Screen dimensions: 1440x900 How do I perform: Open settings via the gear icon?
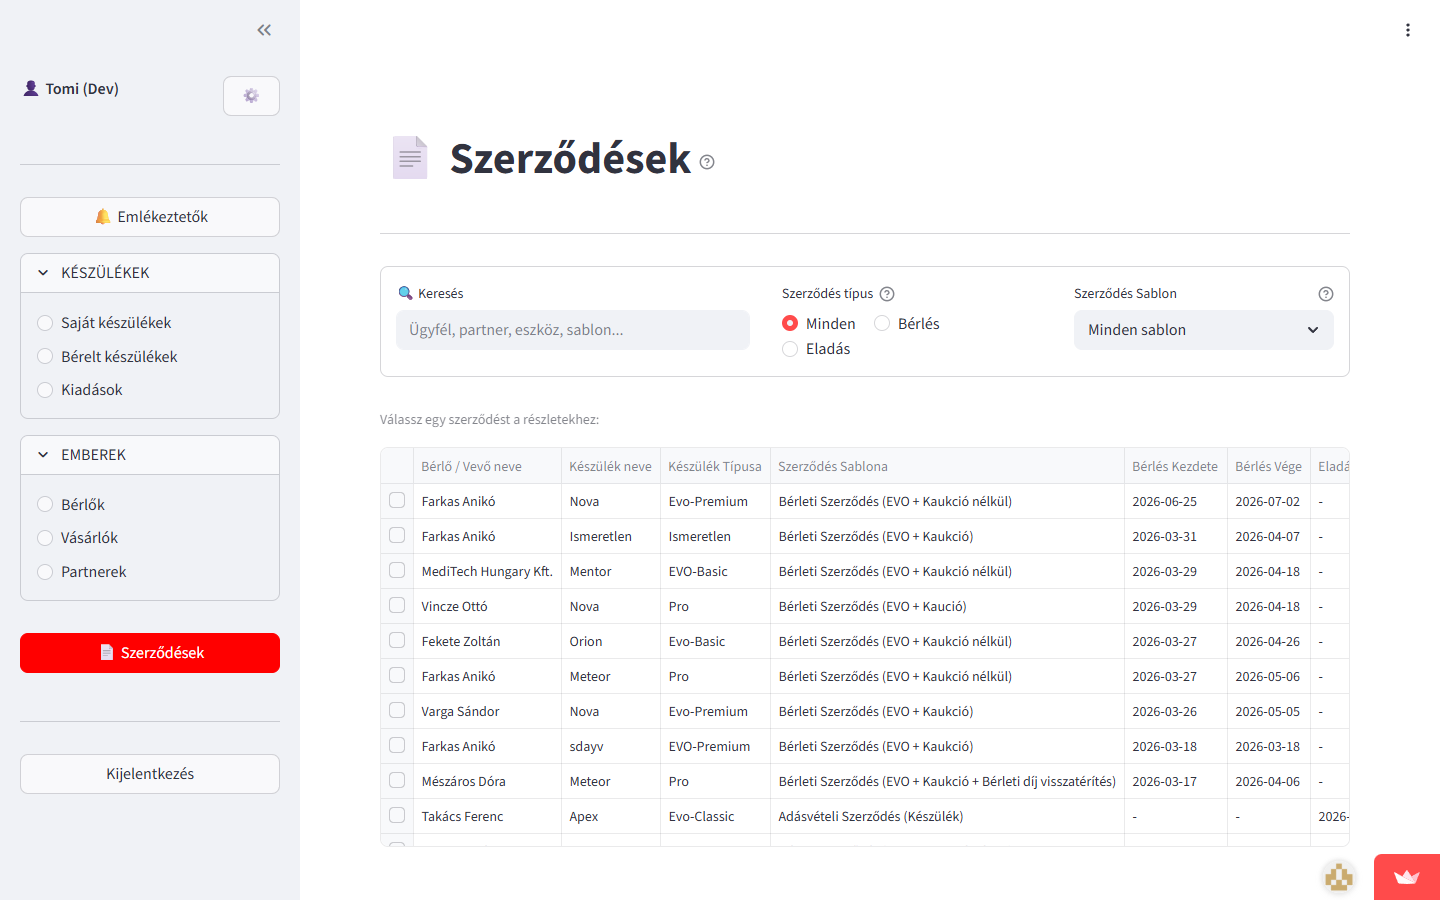pos(251,96)
